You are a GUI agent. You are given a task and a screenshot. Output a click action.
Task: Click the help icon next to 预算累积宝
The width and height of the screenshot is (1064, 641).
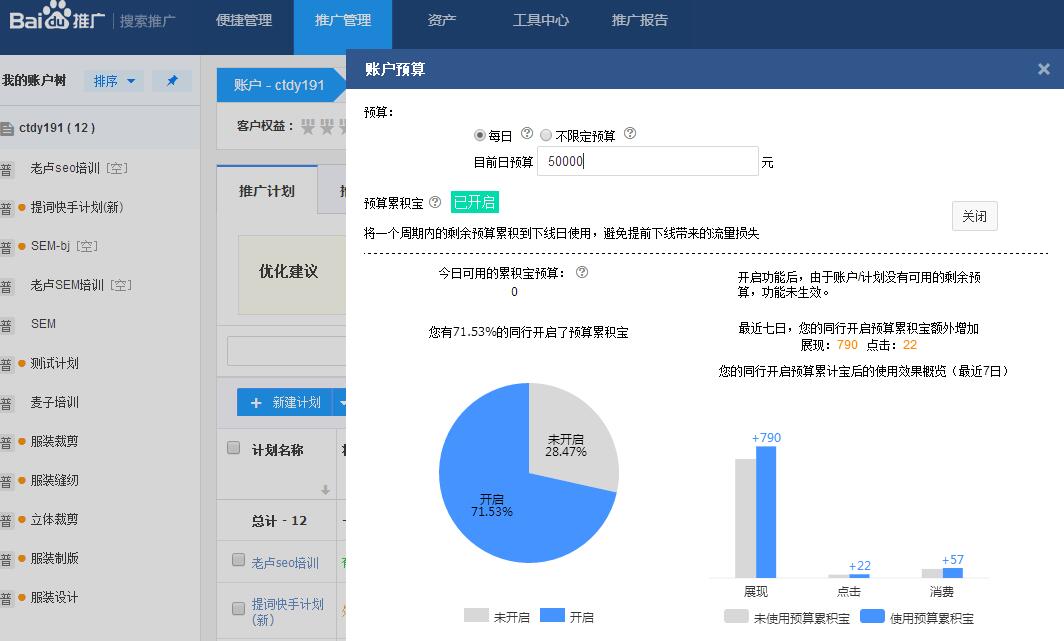click(433, 202)
